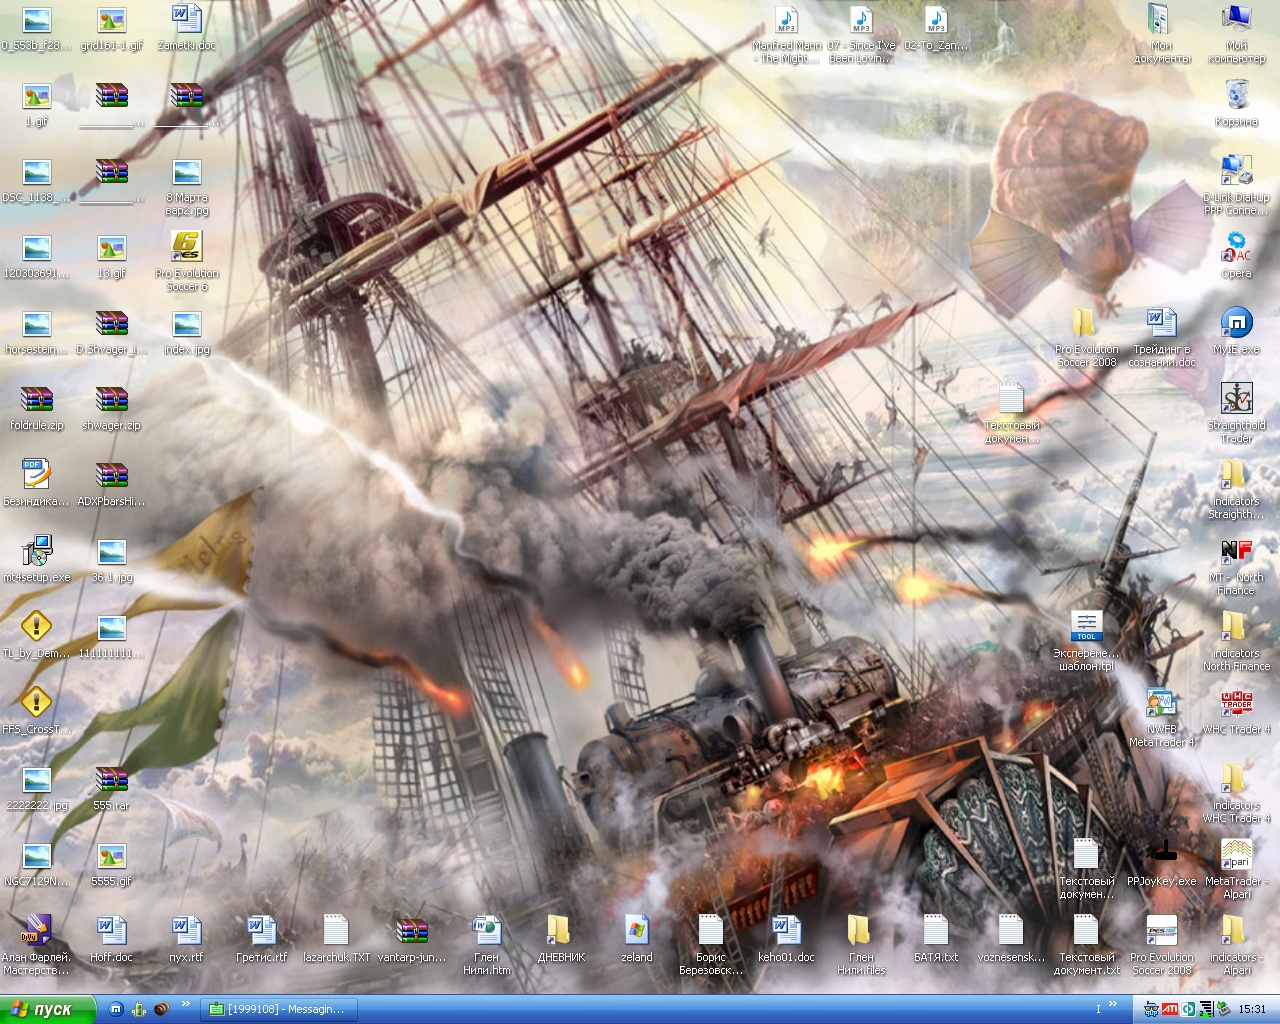The width and height of the screenshot is (1280, 1024).
Task: Select the mt4setup.exe installer icon
Action: (x=37, y=553)
